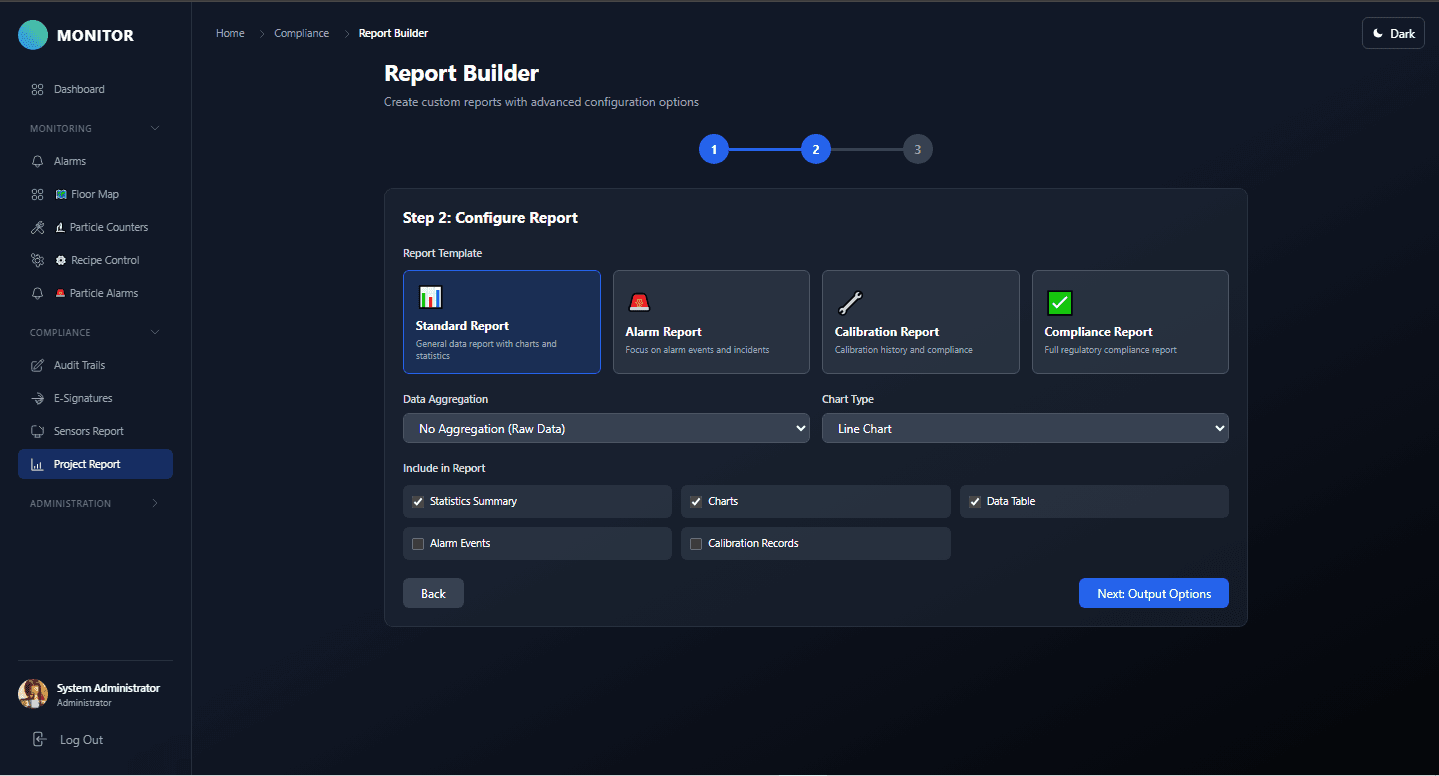1439x776 pixels.
Task: Click the System Administrator name text
Action: pyautogui.click(x=108, y=688)
